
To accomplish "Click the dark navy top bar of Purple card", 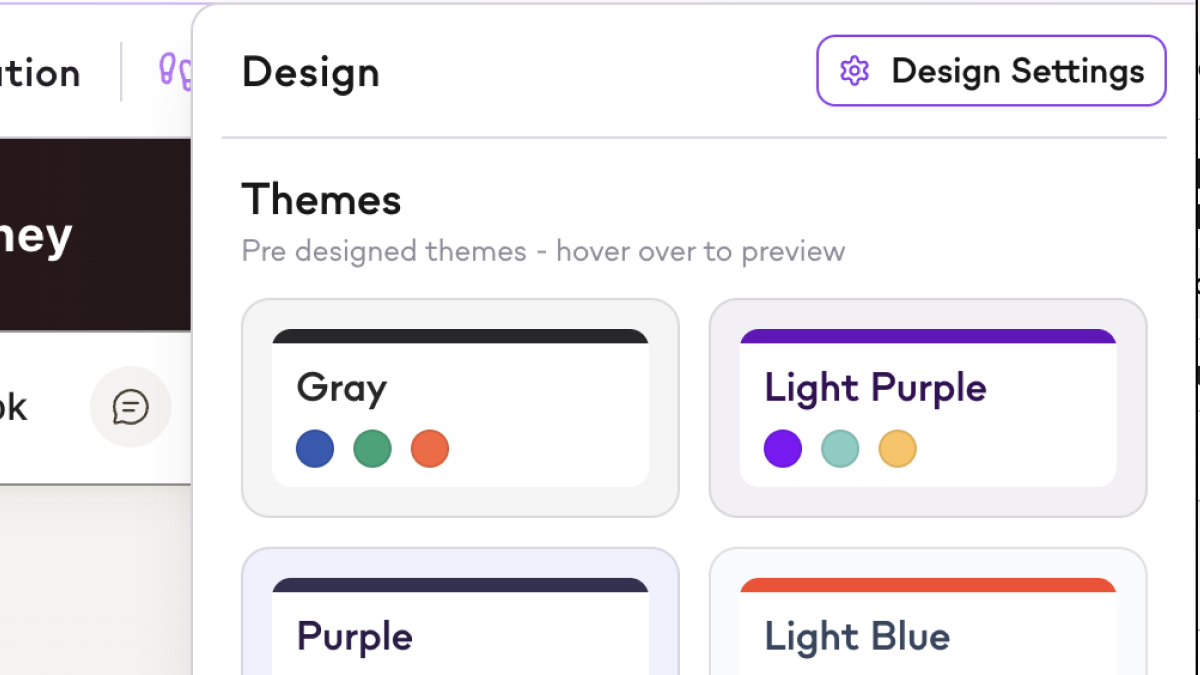I will click(460, 585).
